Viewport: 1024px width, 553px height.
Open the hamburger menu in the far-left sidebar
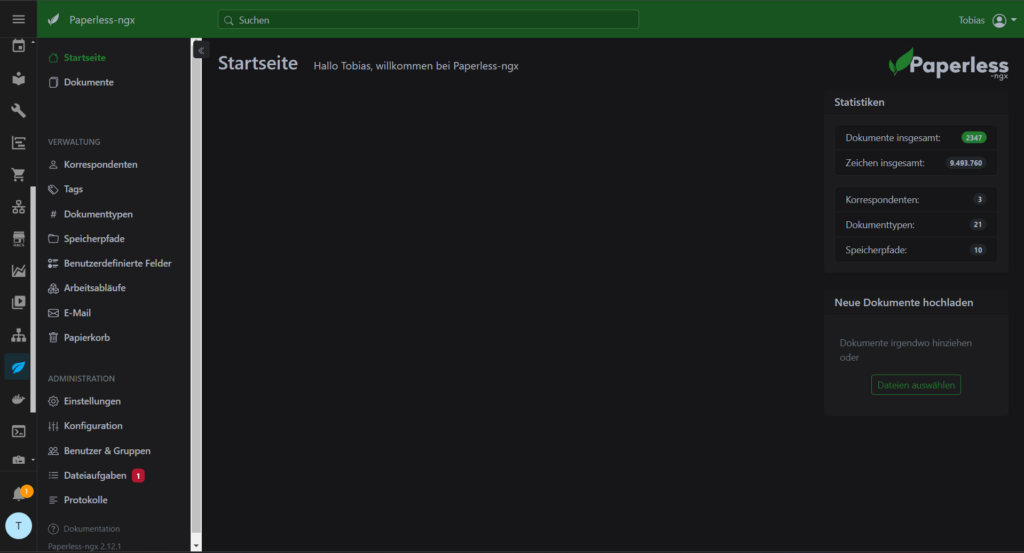pyautogui.click(x=18, y=20)
